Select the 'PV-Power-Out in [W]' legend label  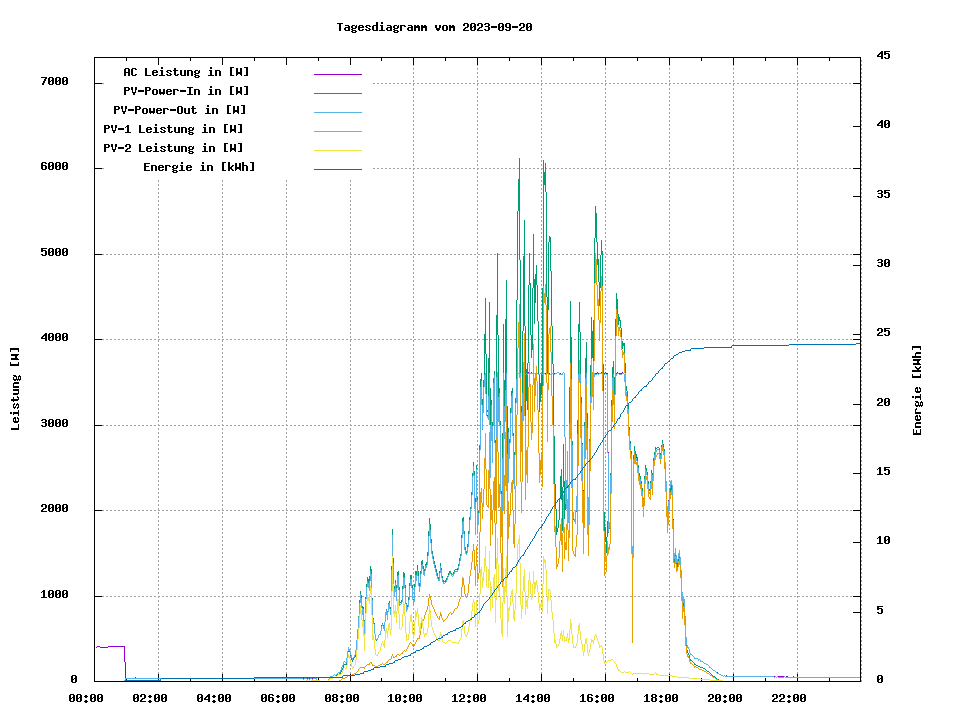(x=179, y=110)
